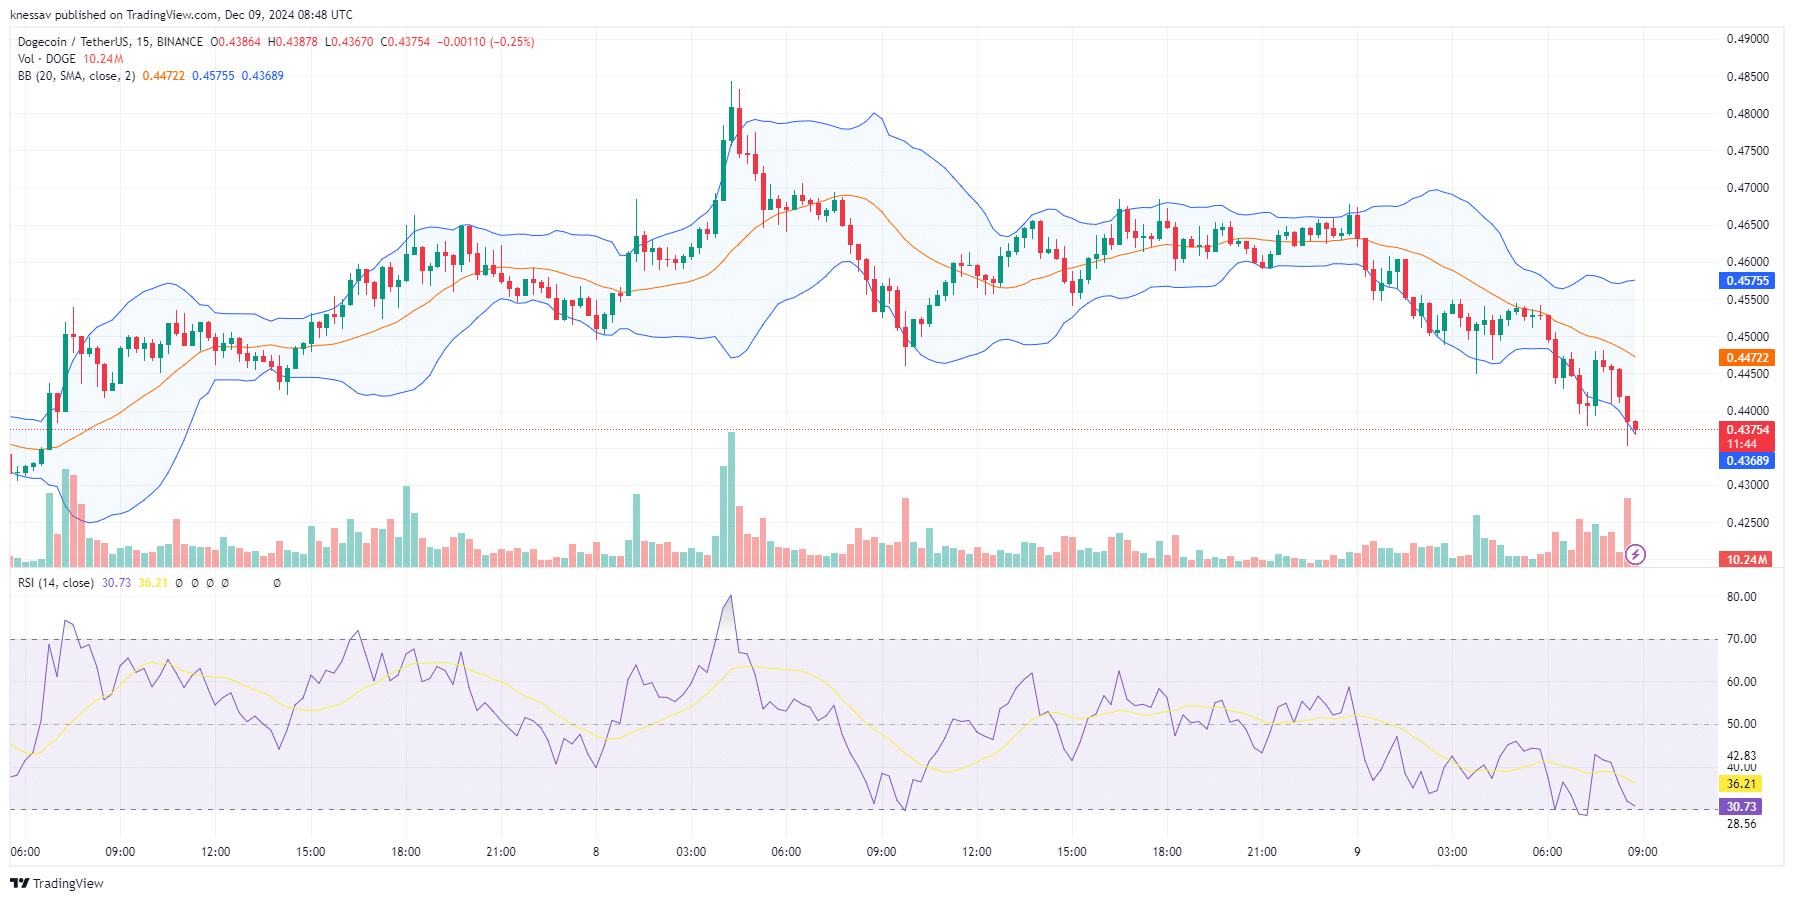Image resolution: width=1794 pixels, height=901 pixels.
Task: Click the low value L0.43670
Action: coord(349,42)
